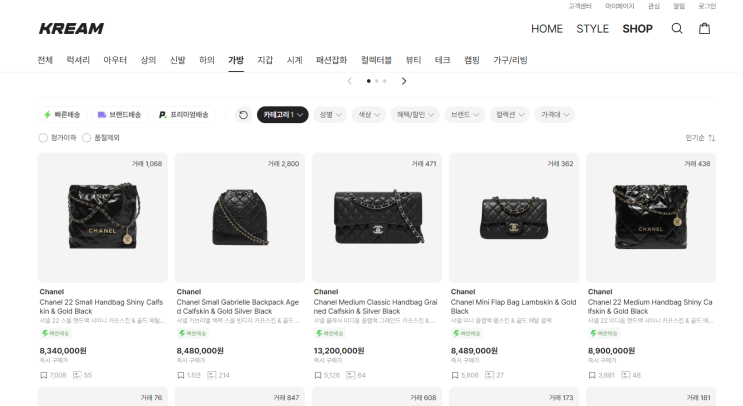Open style posts icon showing 214
Screen dimensions: 743x406
pyautogui.click(x=211, y=375)
